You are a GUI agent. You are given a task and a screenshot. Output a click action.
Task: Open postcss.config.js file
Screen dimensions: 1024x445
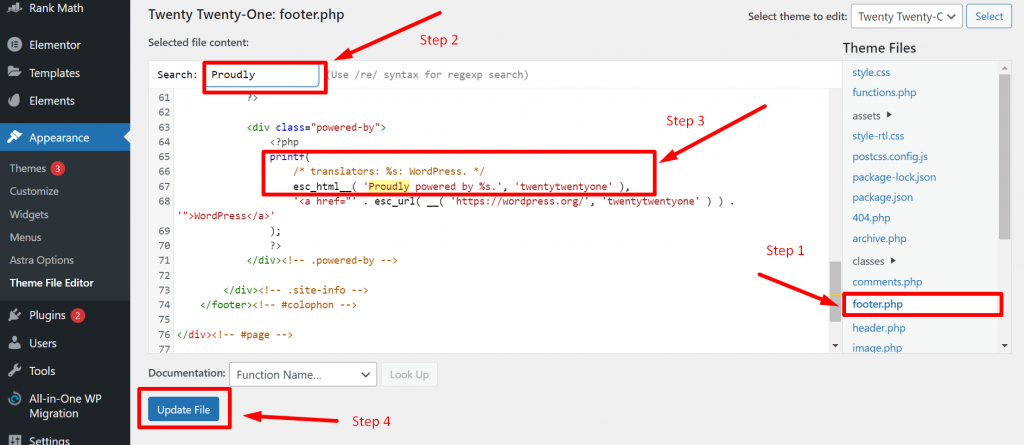890,157
